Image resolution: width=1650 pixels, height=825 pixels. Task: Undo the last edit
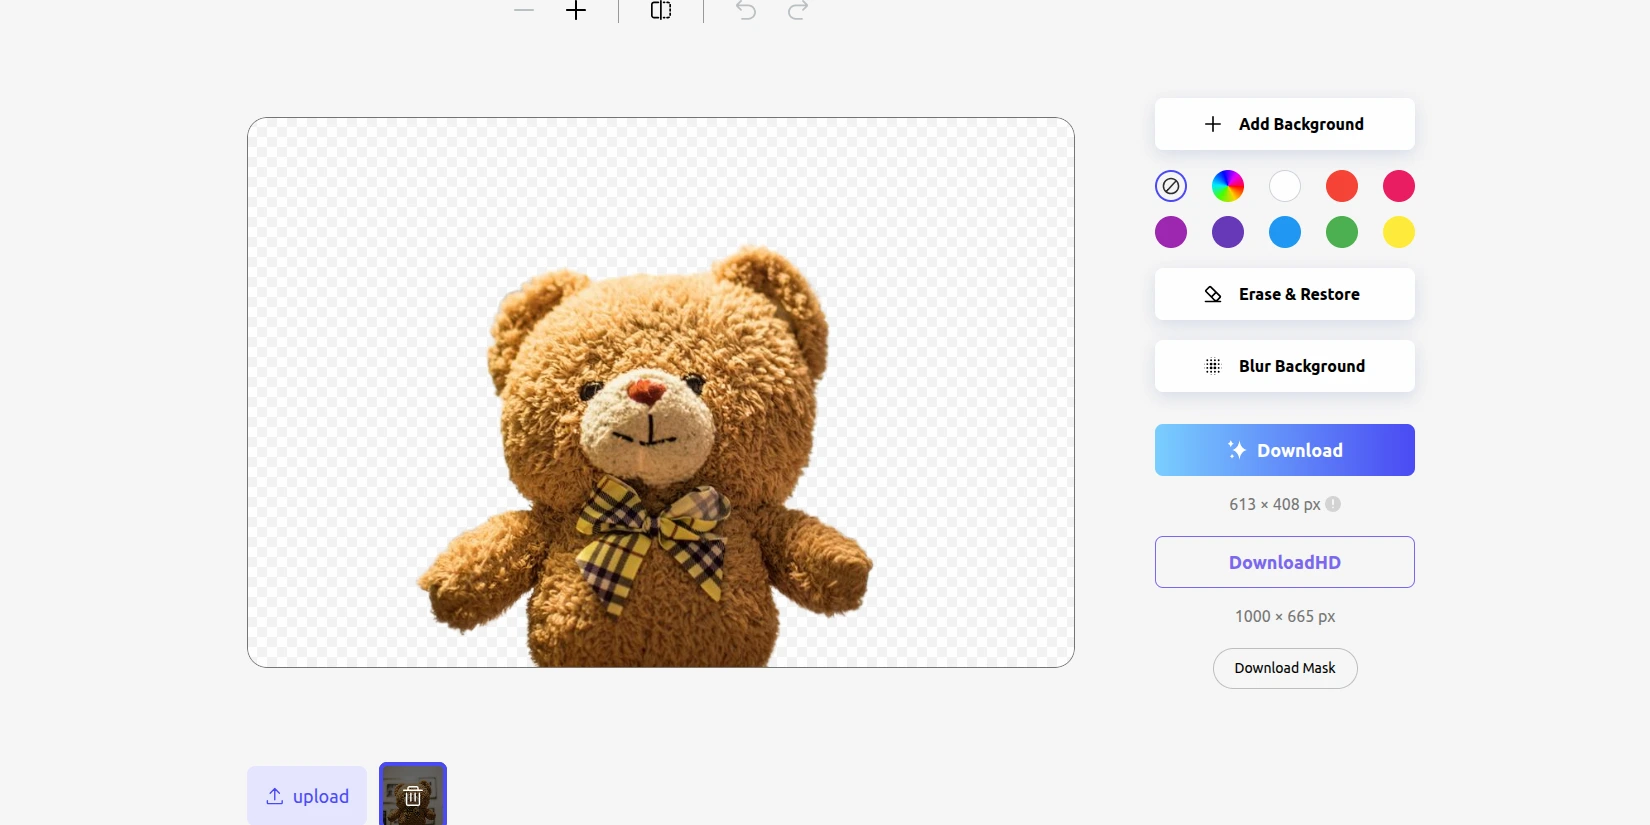[x=746, y=11]
